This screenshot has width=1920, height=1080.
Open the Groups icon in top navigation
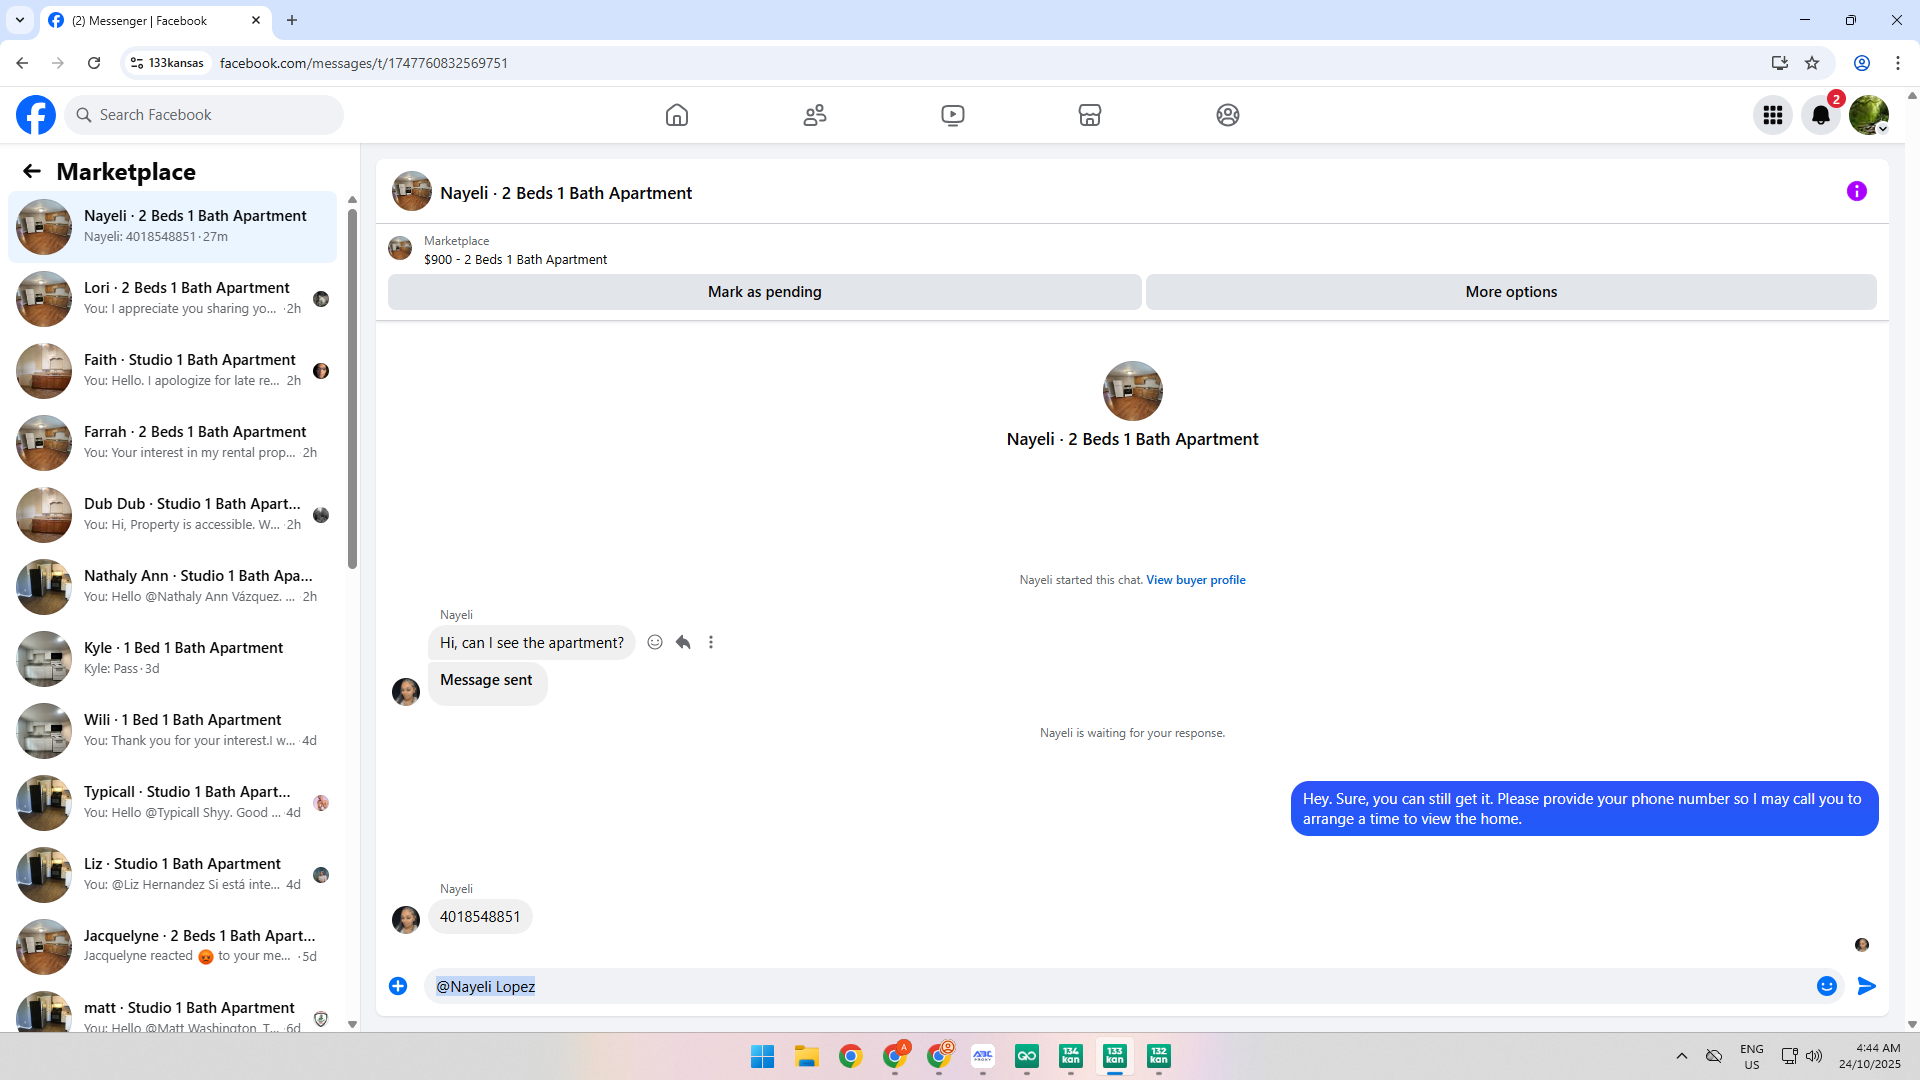click(x=1228, y=115)
